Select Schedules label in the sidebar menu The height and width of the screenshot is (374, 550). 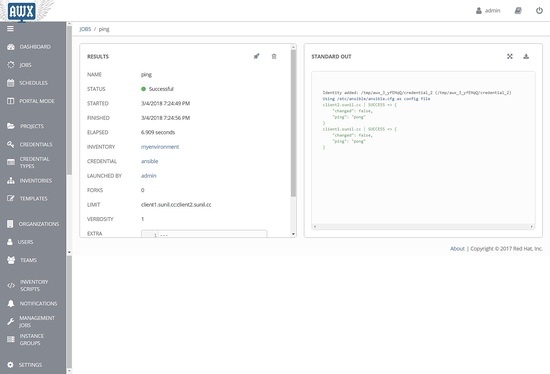click(x=33, y=83)
